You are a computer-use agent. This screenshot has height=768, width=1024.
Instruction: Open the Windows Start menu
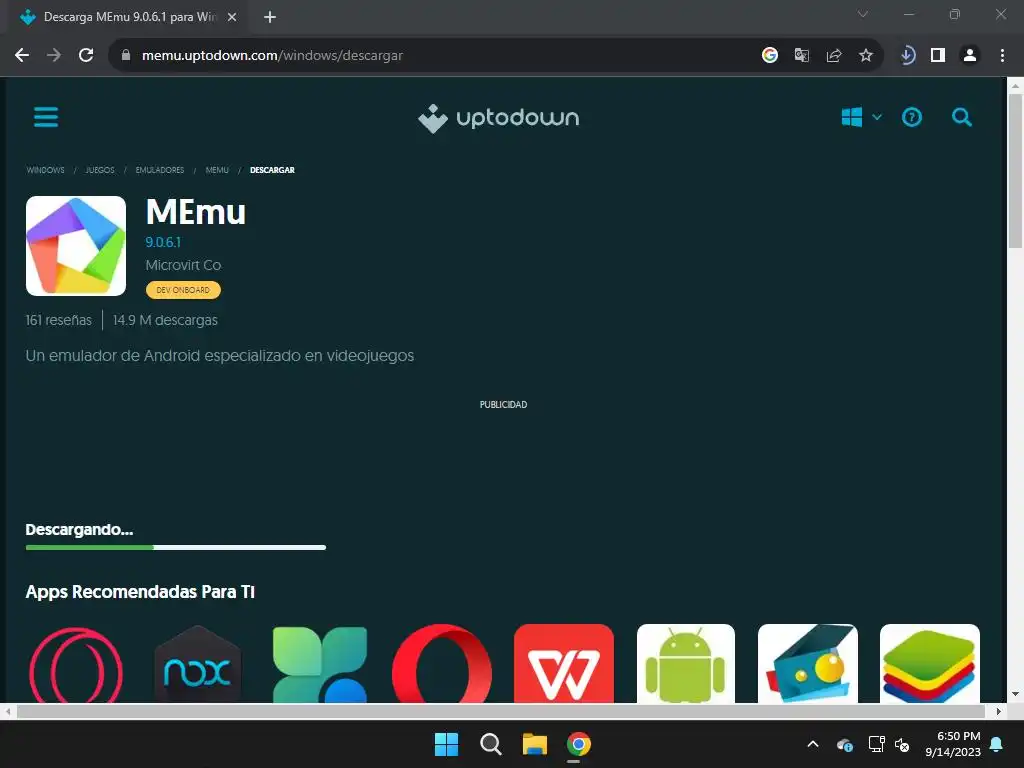pos(447,744)
